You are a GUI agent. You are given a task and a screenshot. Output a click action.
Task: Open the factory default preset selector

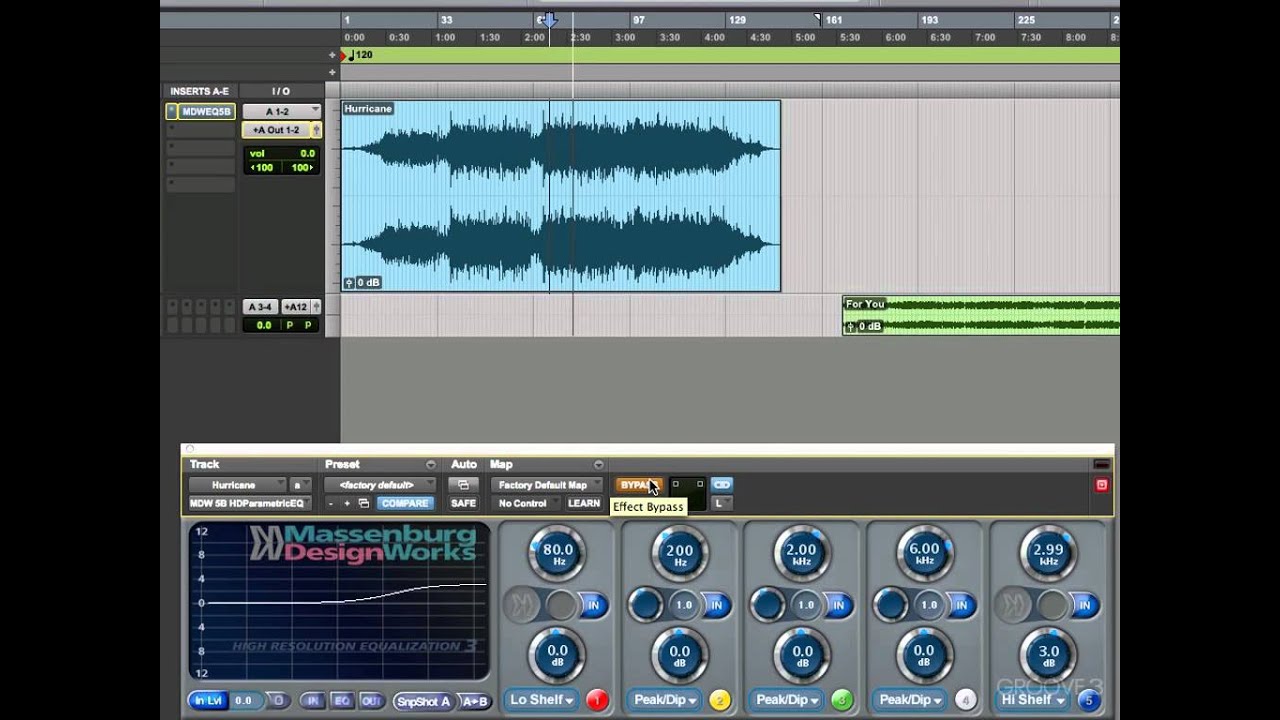point(379,485)
